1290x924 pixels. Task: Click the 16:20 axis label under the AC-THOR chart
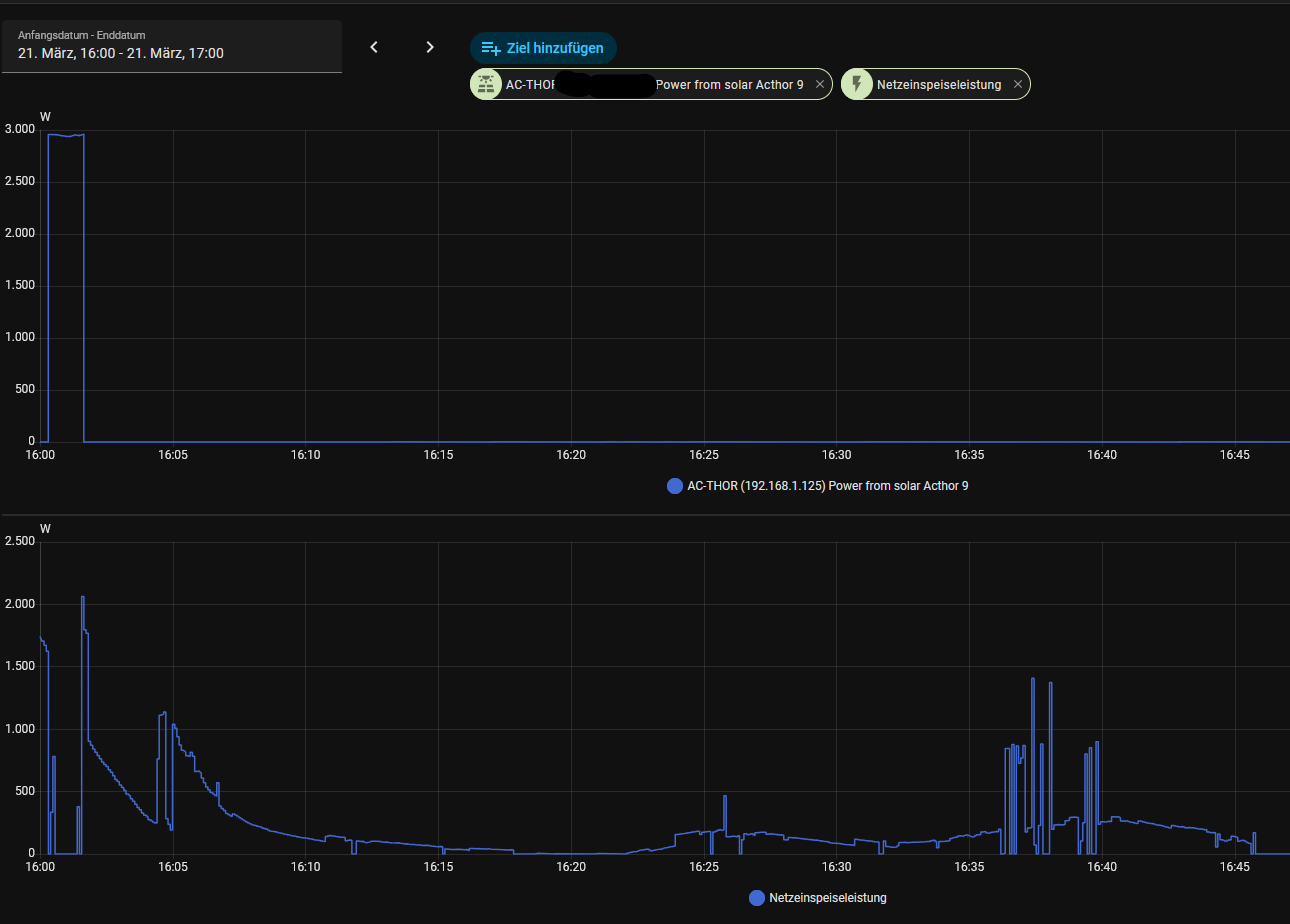571,455
